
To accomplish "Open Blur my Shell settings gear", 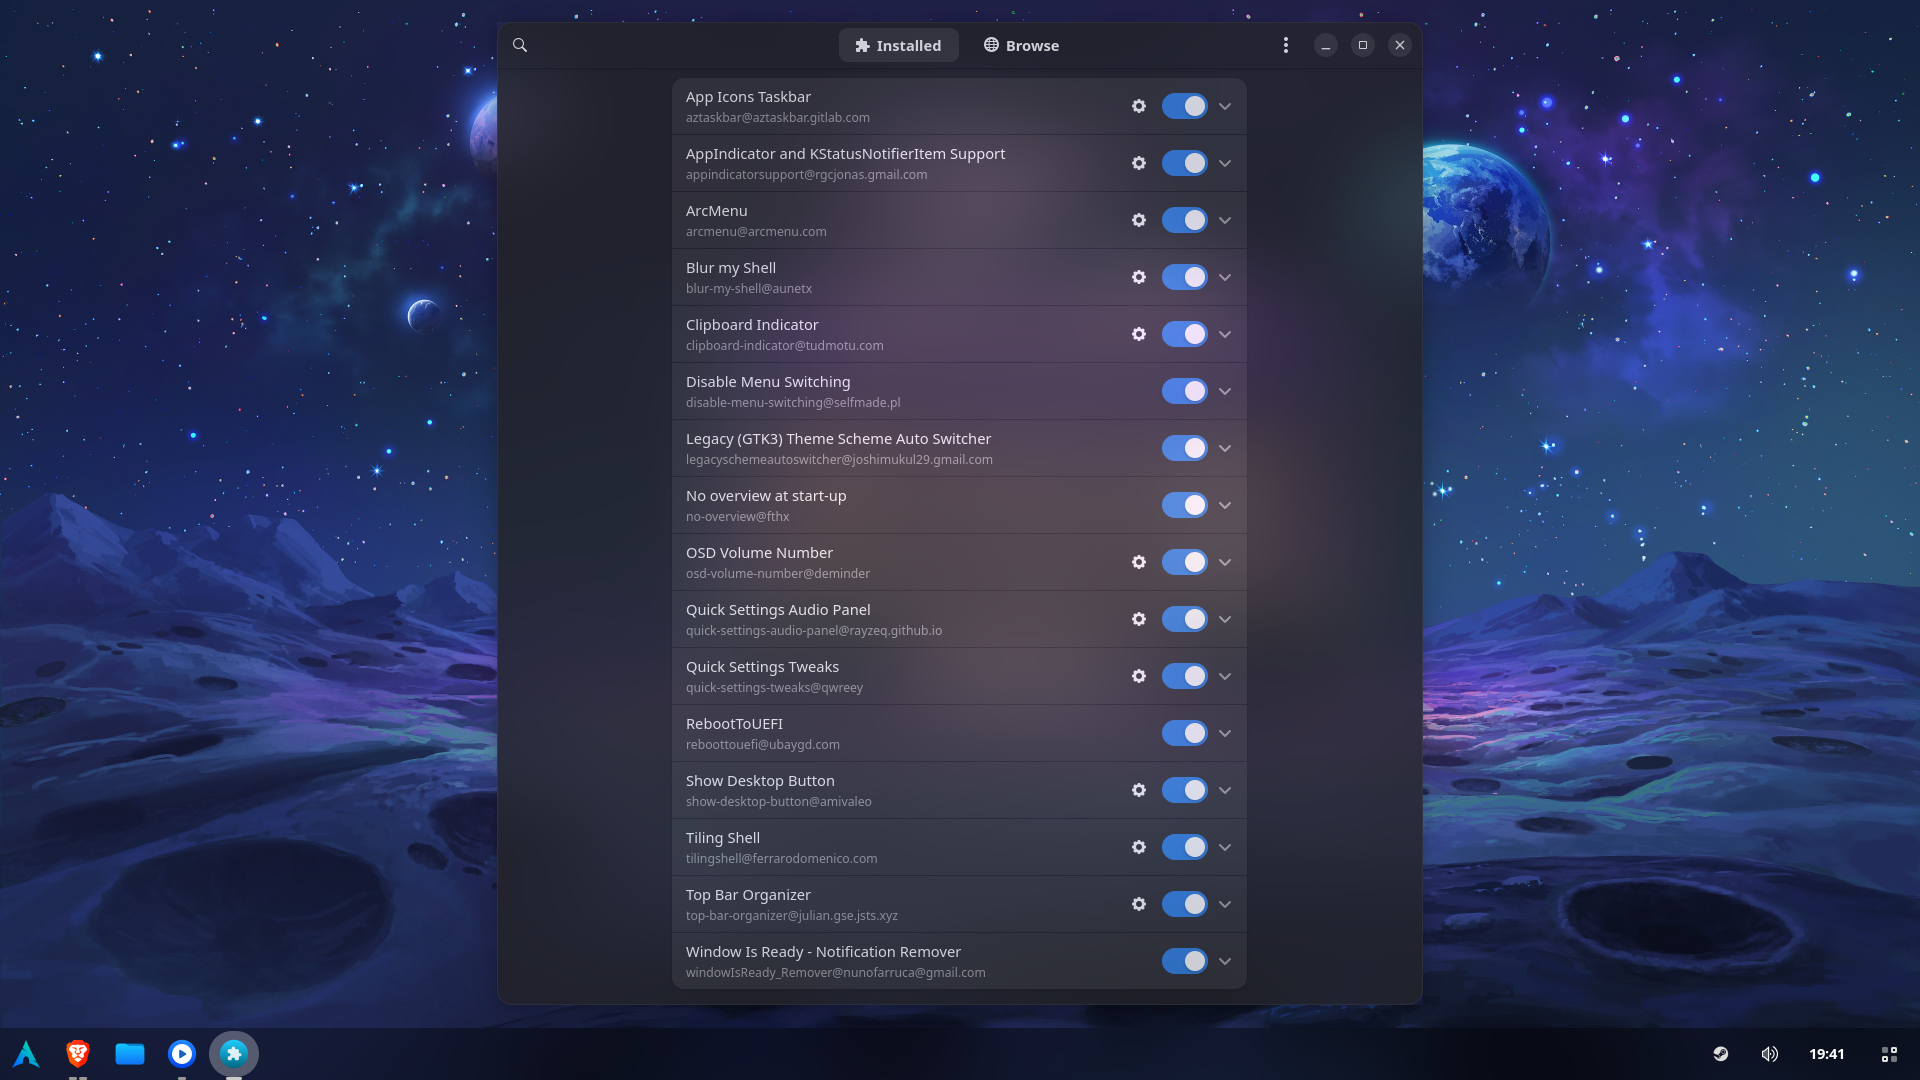I will pyautogui.click(x=1139, y=277).
